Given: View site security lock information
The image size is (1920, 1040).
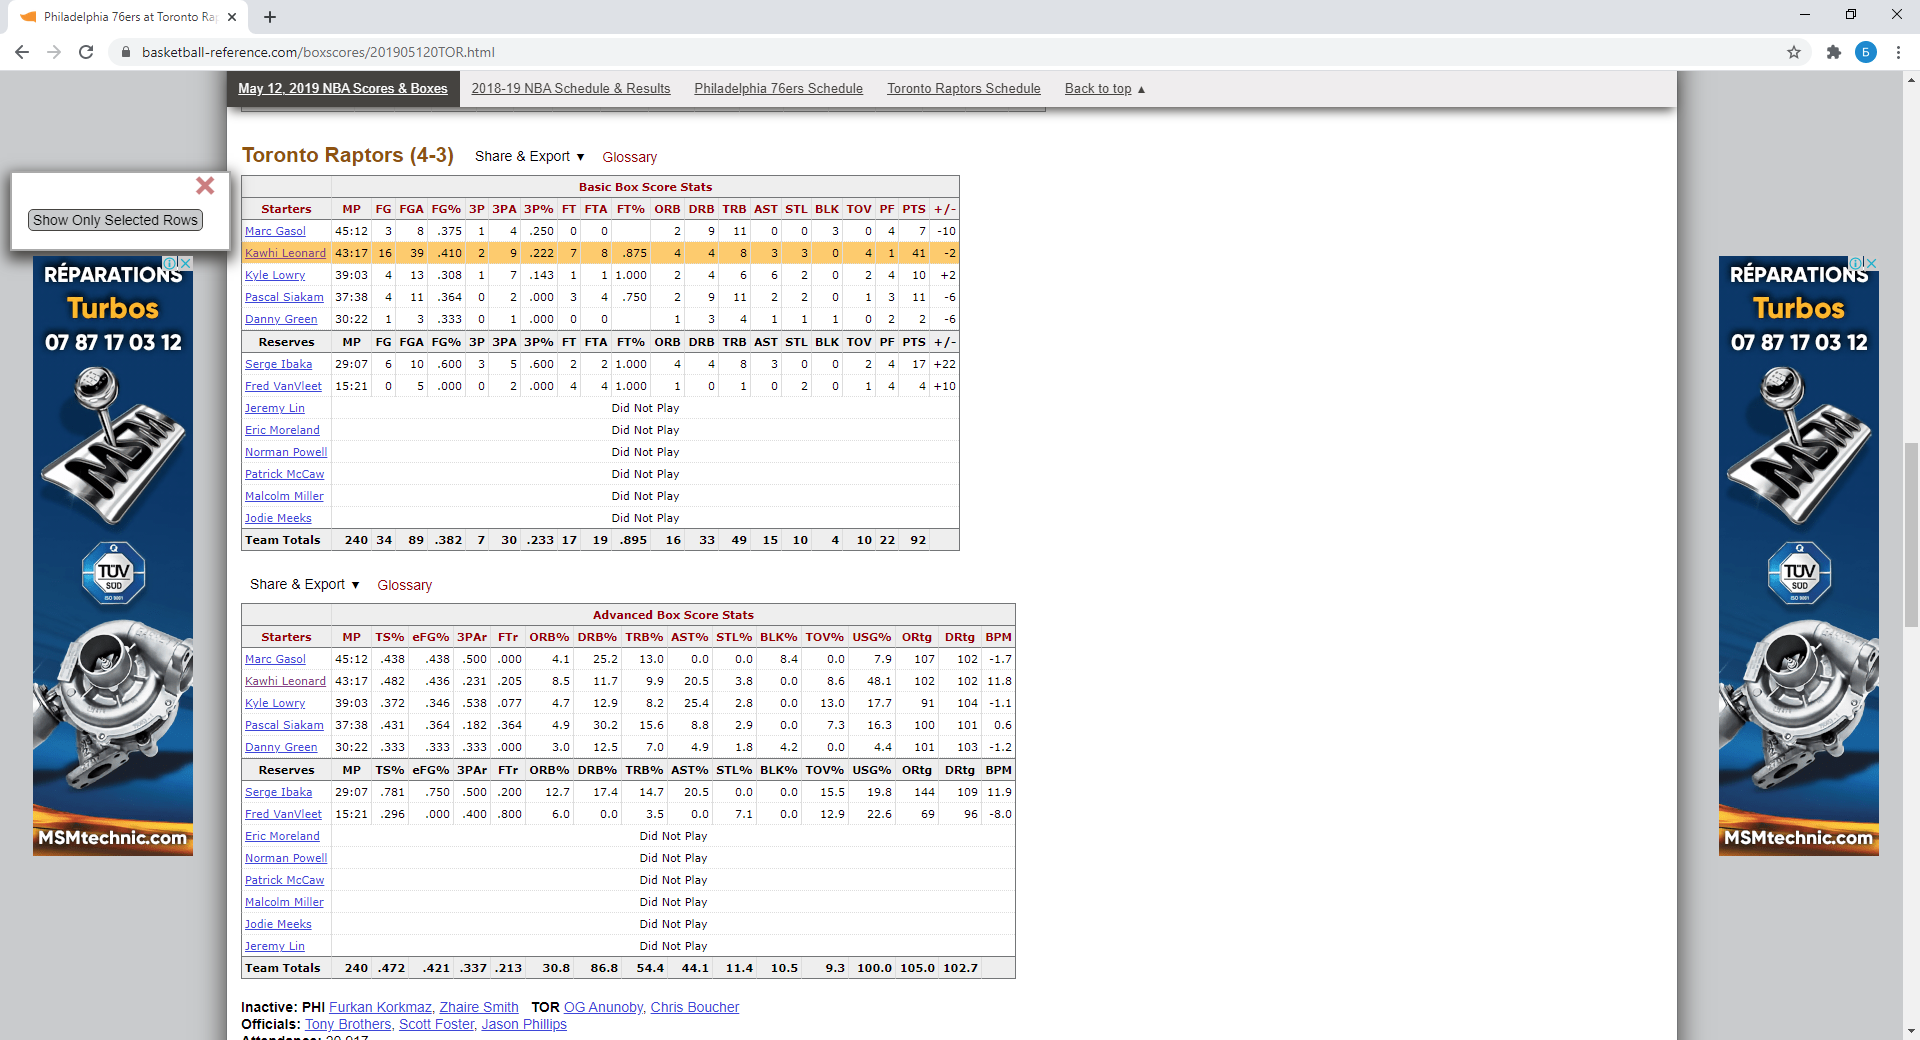Looking at the screenshot, I should click(x=126, y=52).
